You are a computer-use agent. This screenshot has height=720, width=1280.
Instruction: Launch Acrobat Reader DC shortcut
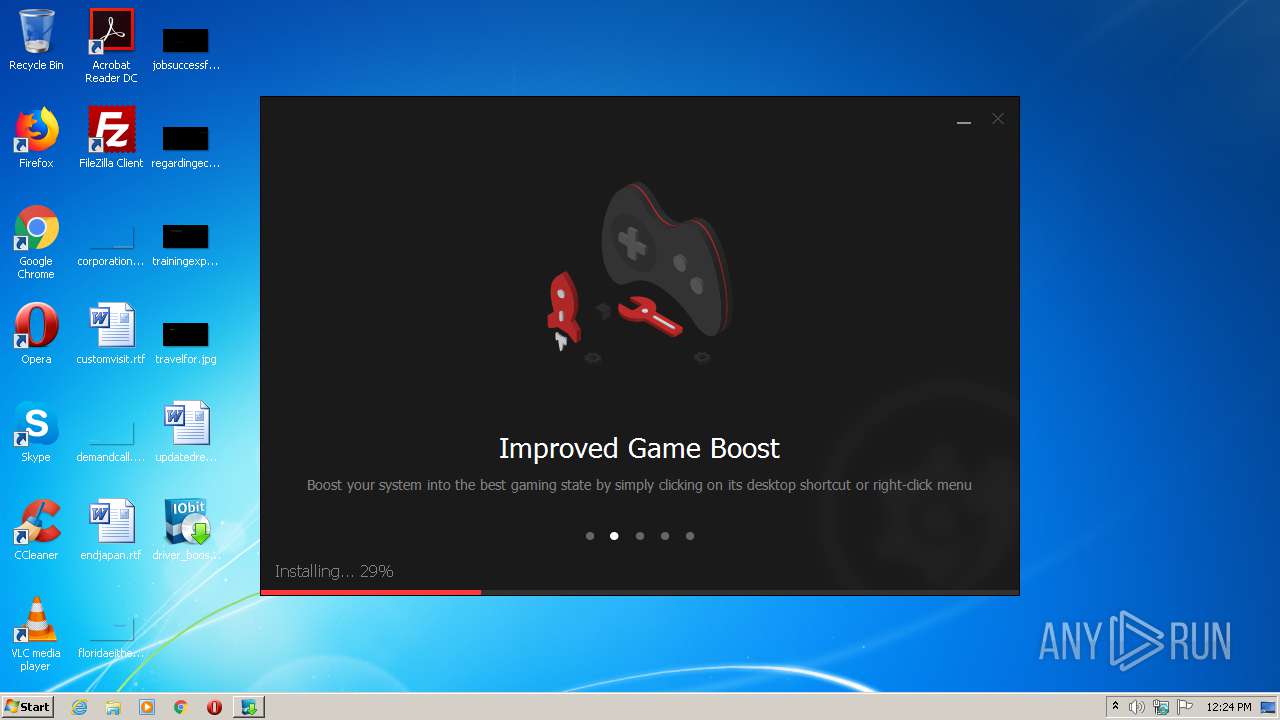(x=111, y=46)
